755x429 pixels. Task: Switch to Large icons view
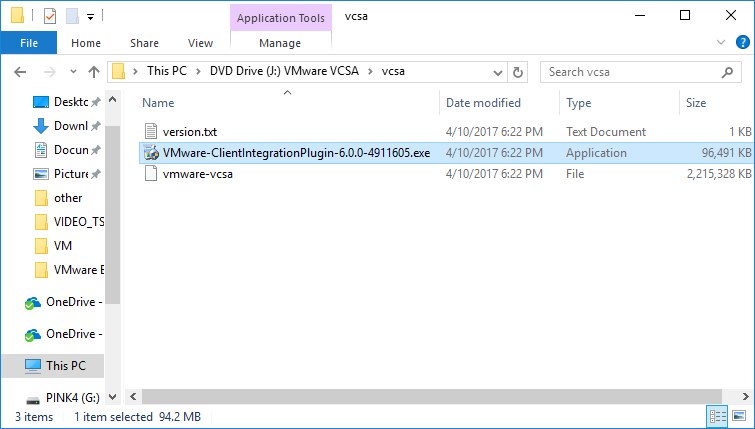(x=739, y=416)
